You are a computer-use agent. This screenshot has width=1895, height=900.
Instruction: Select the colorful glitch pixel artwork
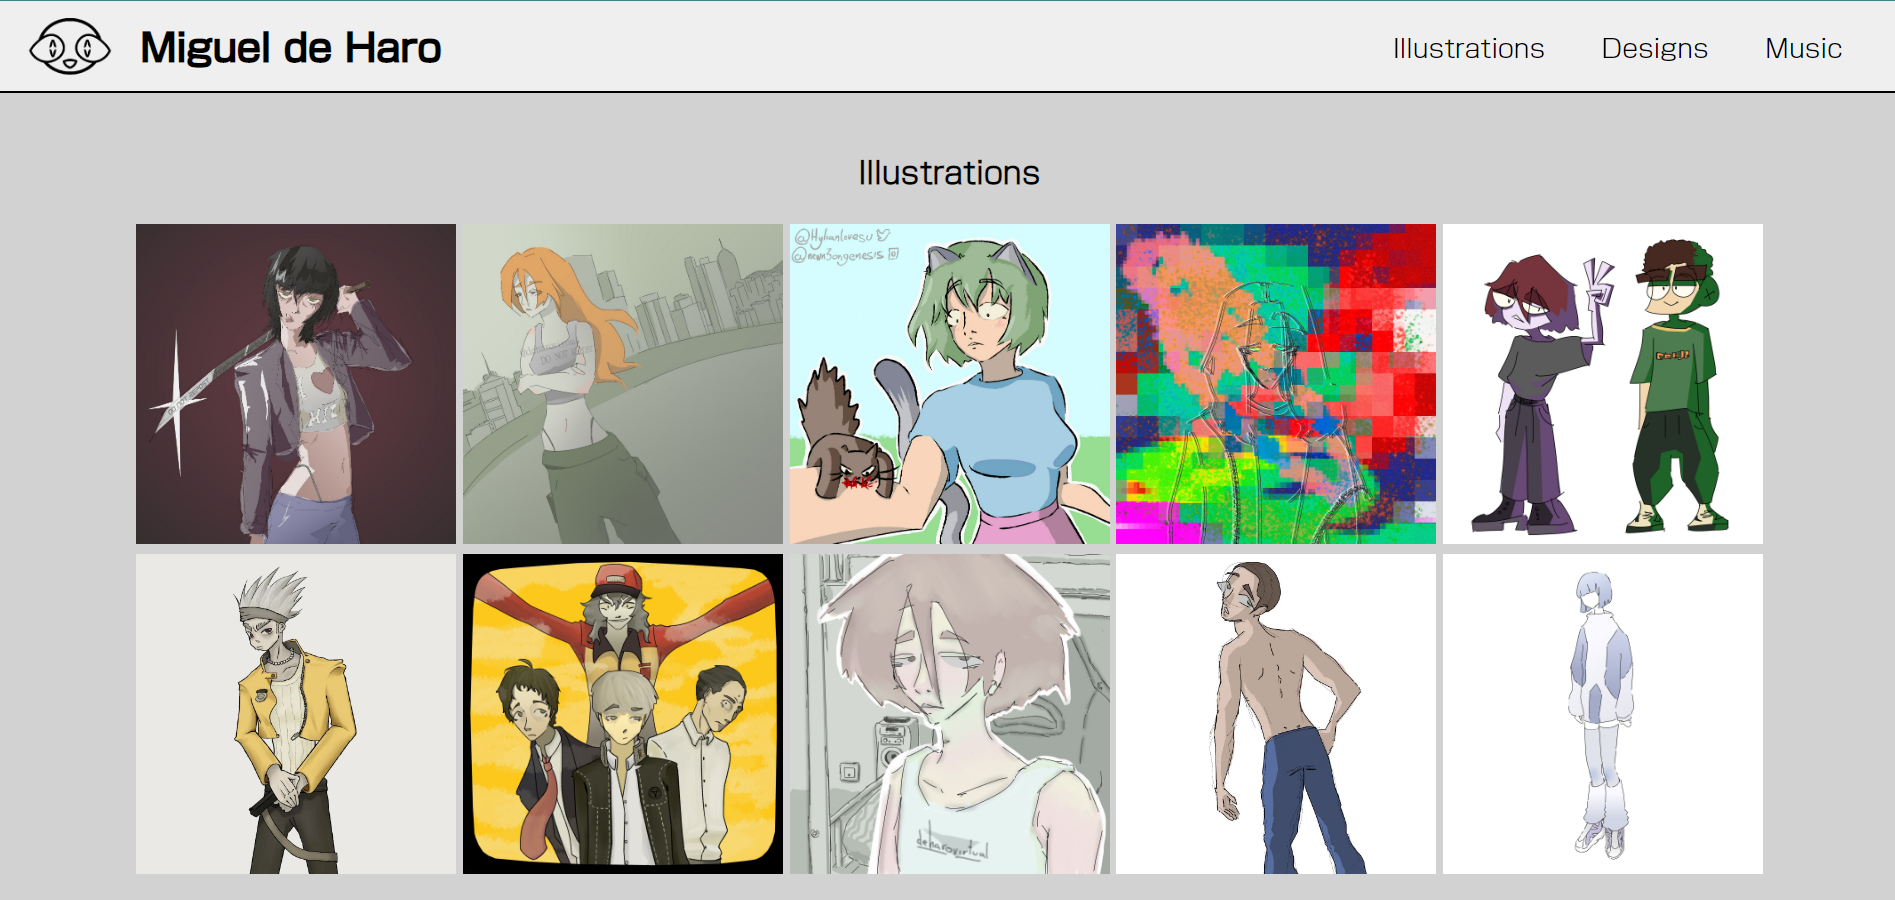(1275, 384)
